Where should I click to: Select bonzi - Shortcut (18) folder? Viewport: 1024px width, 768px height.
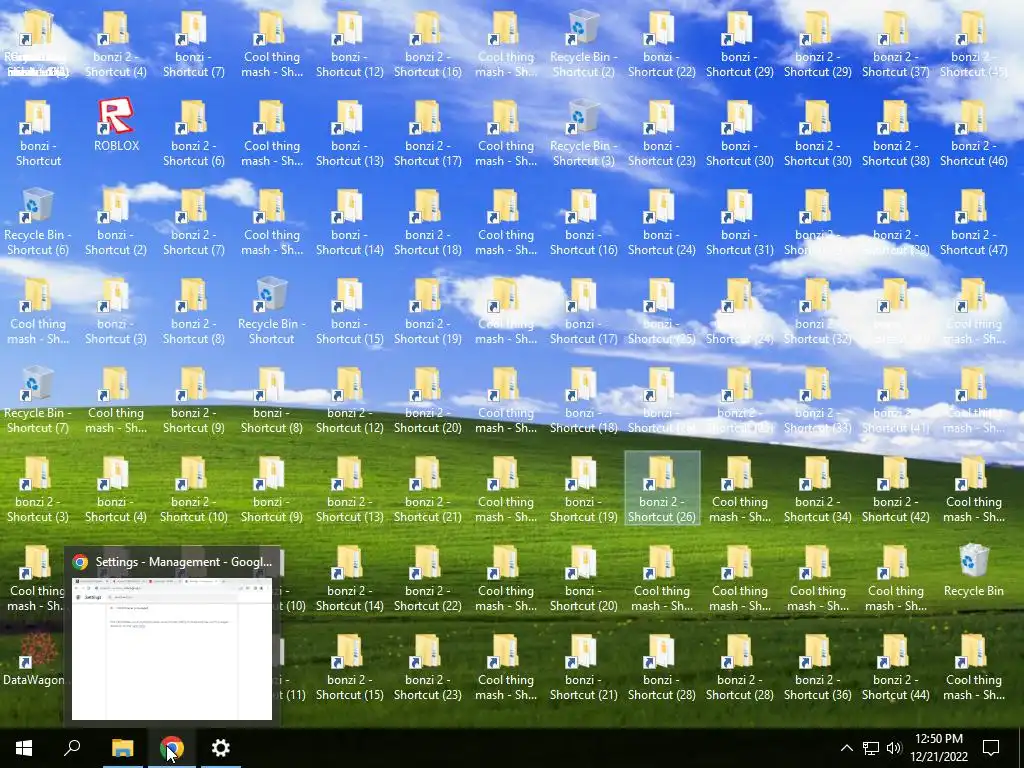click(x=584, y=400)
